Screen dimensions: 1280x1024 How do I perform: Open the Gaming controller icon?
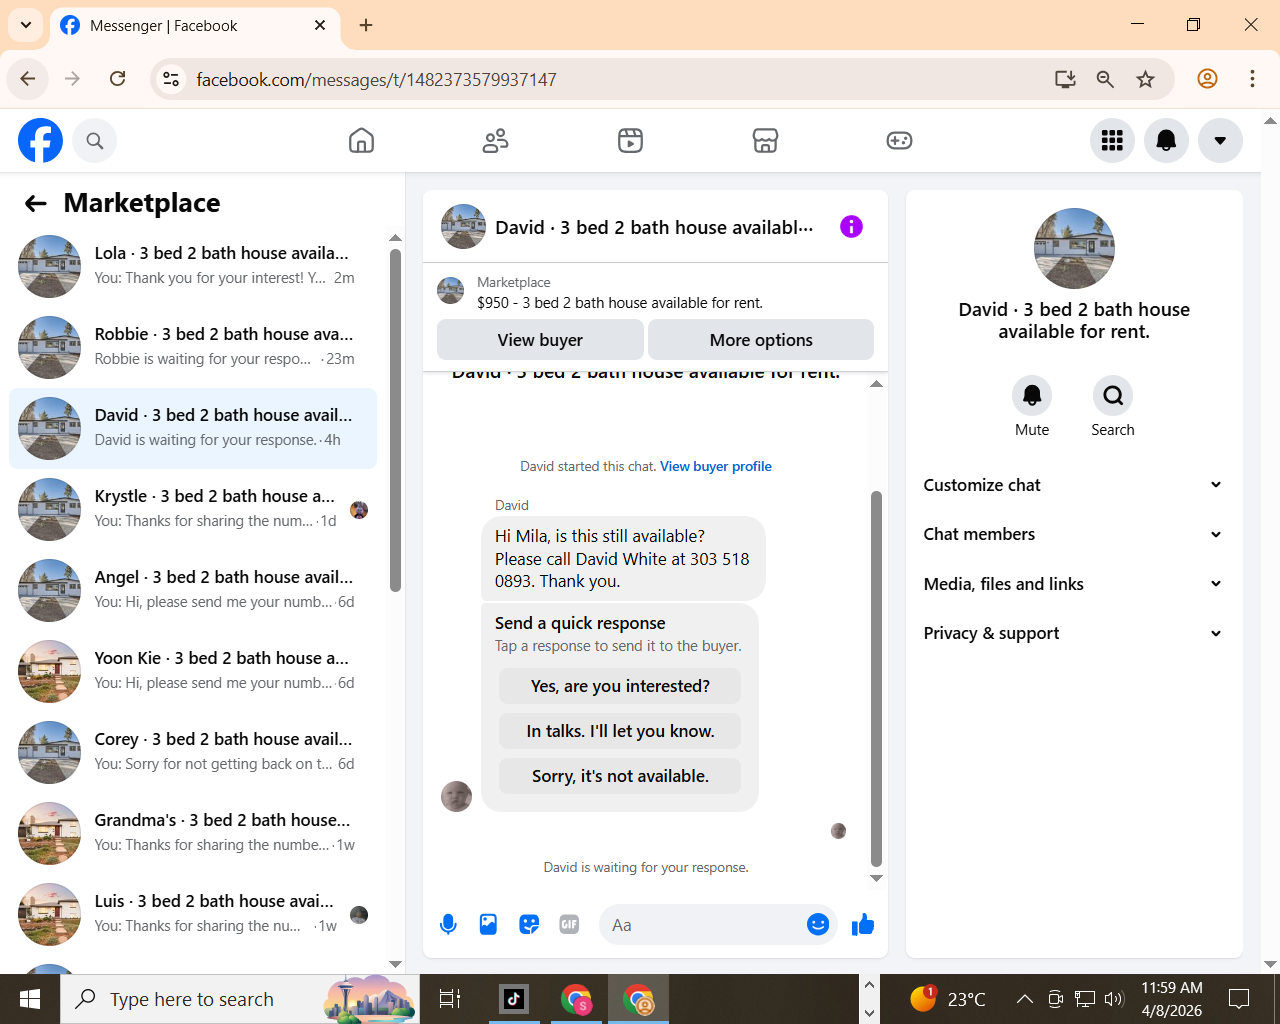[899, 141]
